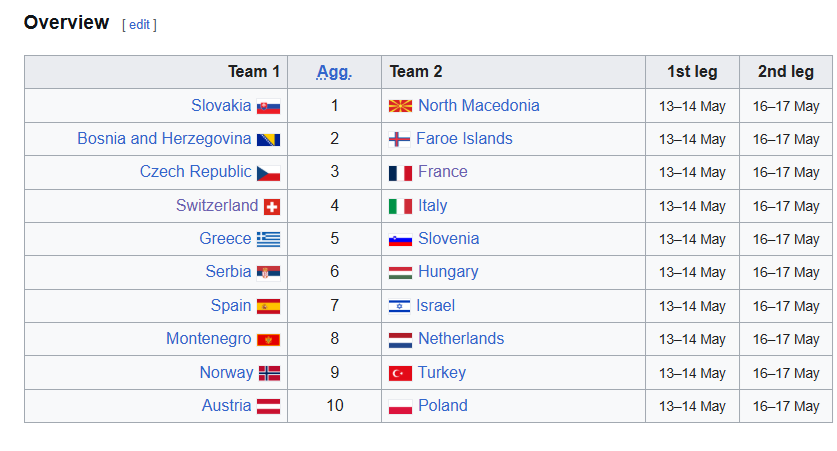This screenshot has height=451, width=837.
Task: Open the Hungary team link
Action: pyautogui.click(x=448, y=272)
